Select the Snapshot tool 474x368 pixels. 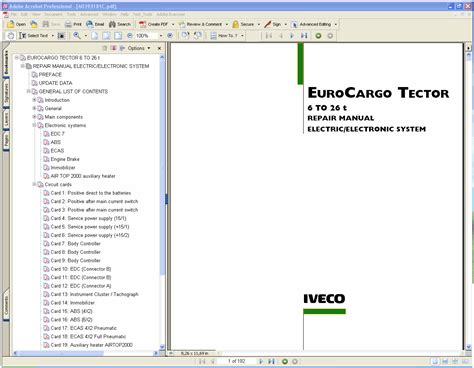(x=61, y=36)
